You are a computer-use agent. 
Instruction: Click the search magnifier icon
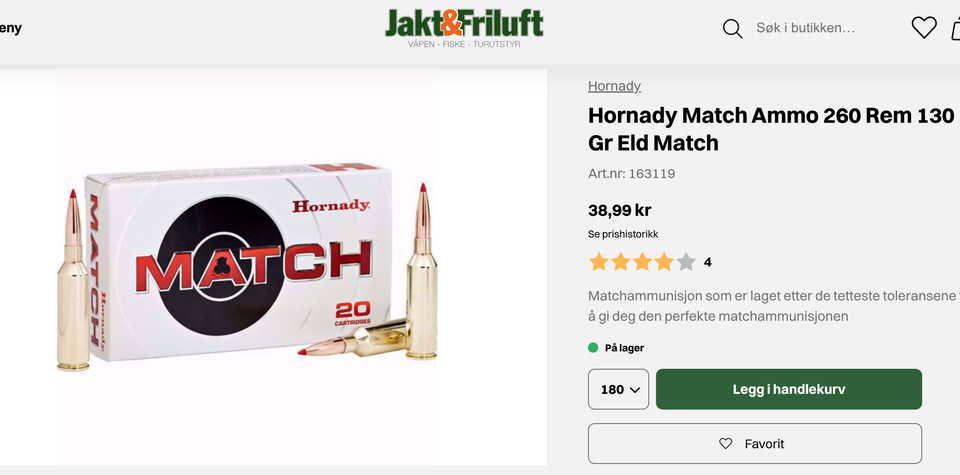[732, 28]
